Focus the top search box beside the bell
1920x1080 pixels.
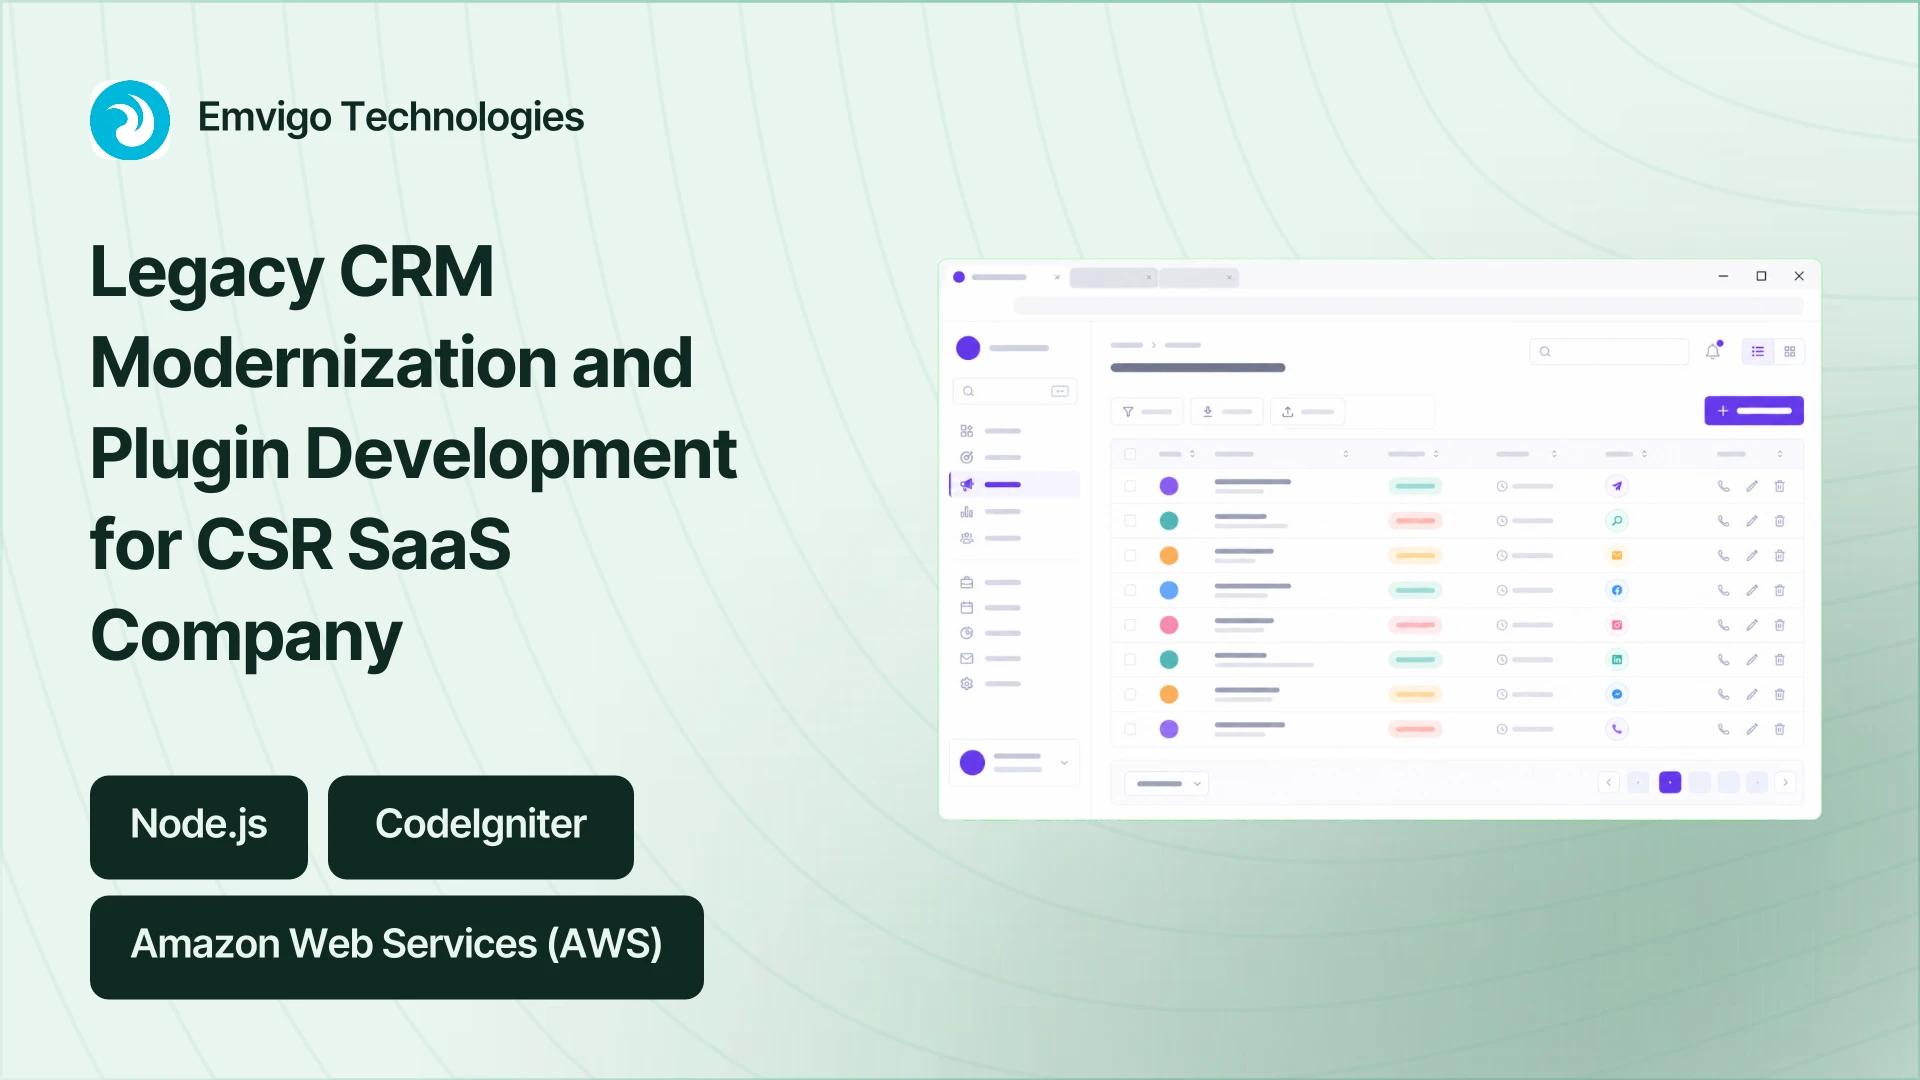[x=1609, y=351]
